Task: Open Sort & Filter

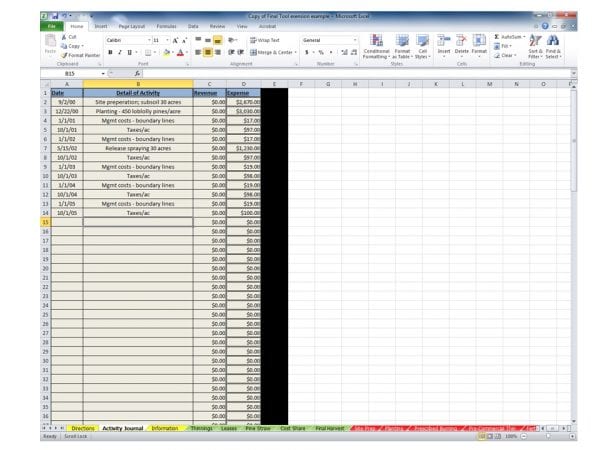Action: pyautogui.click(x=534, y=46)
